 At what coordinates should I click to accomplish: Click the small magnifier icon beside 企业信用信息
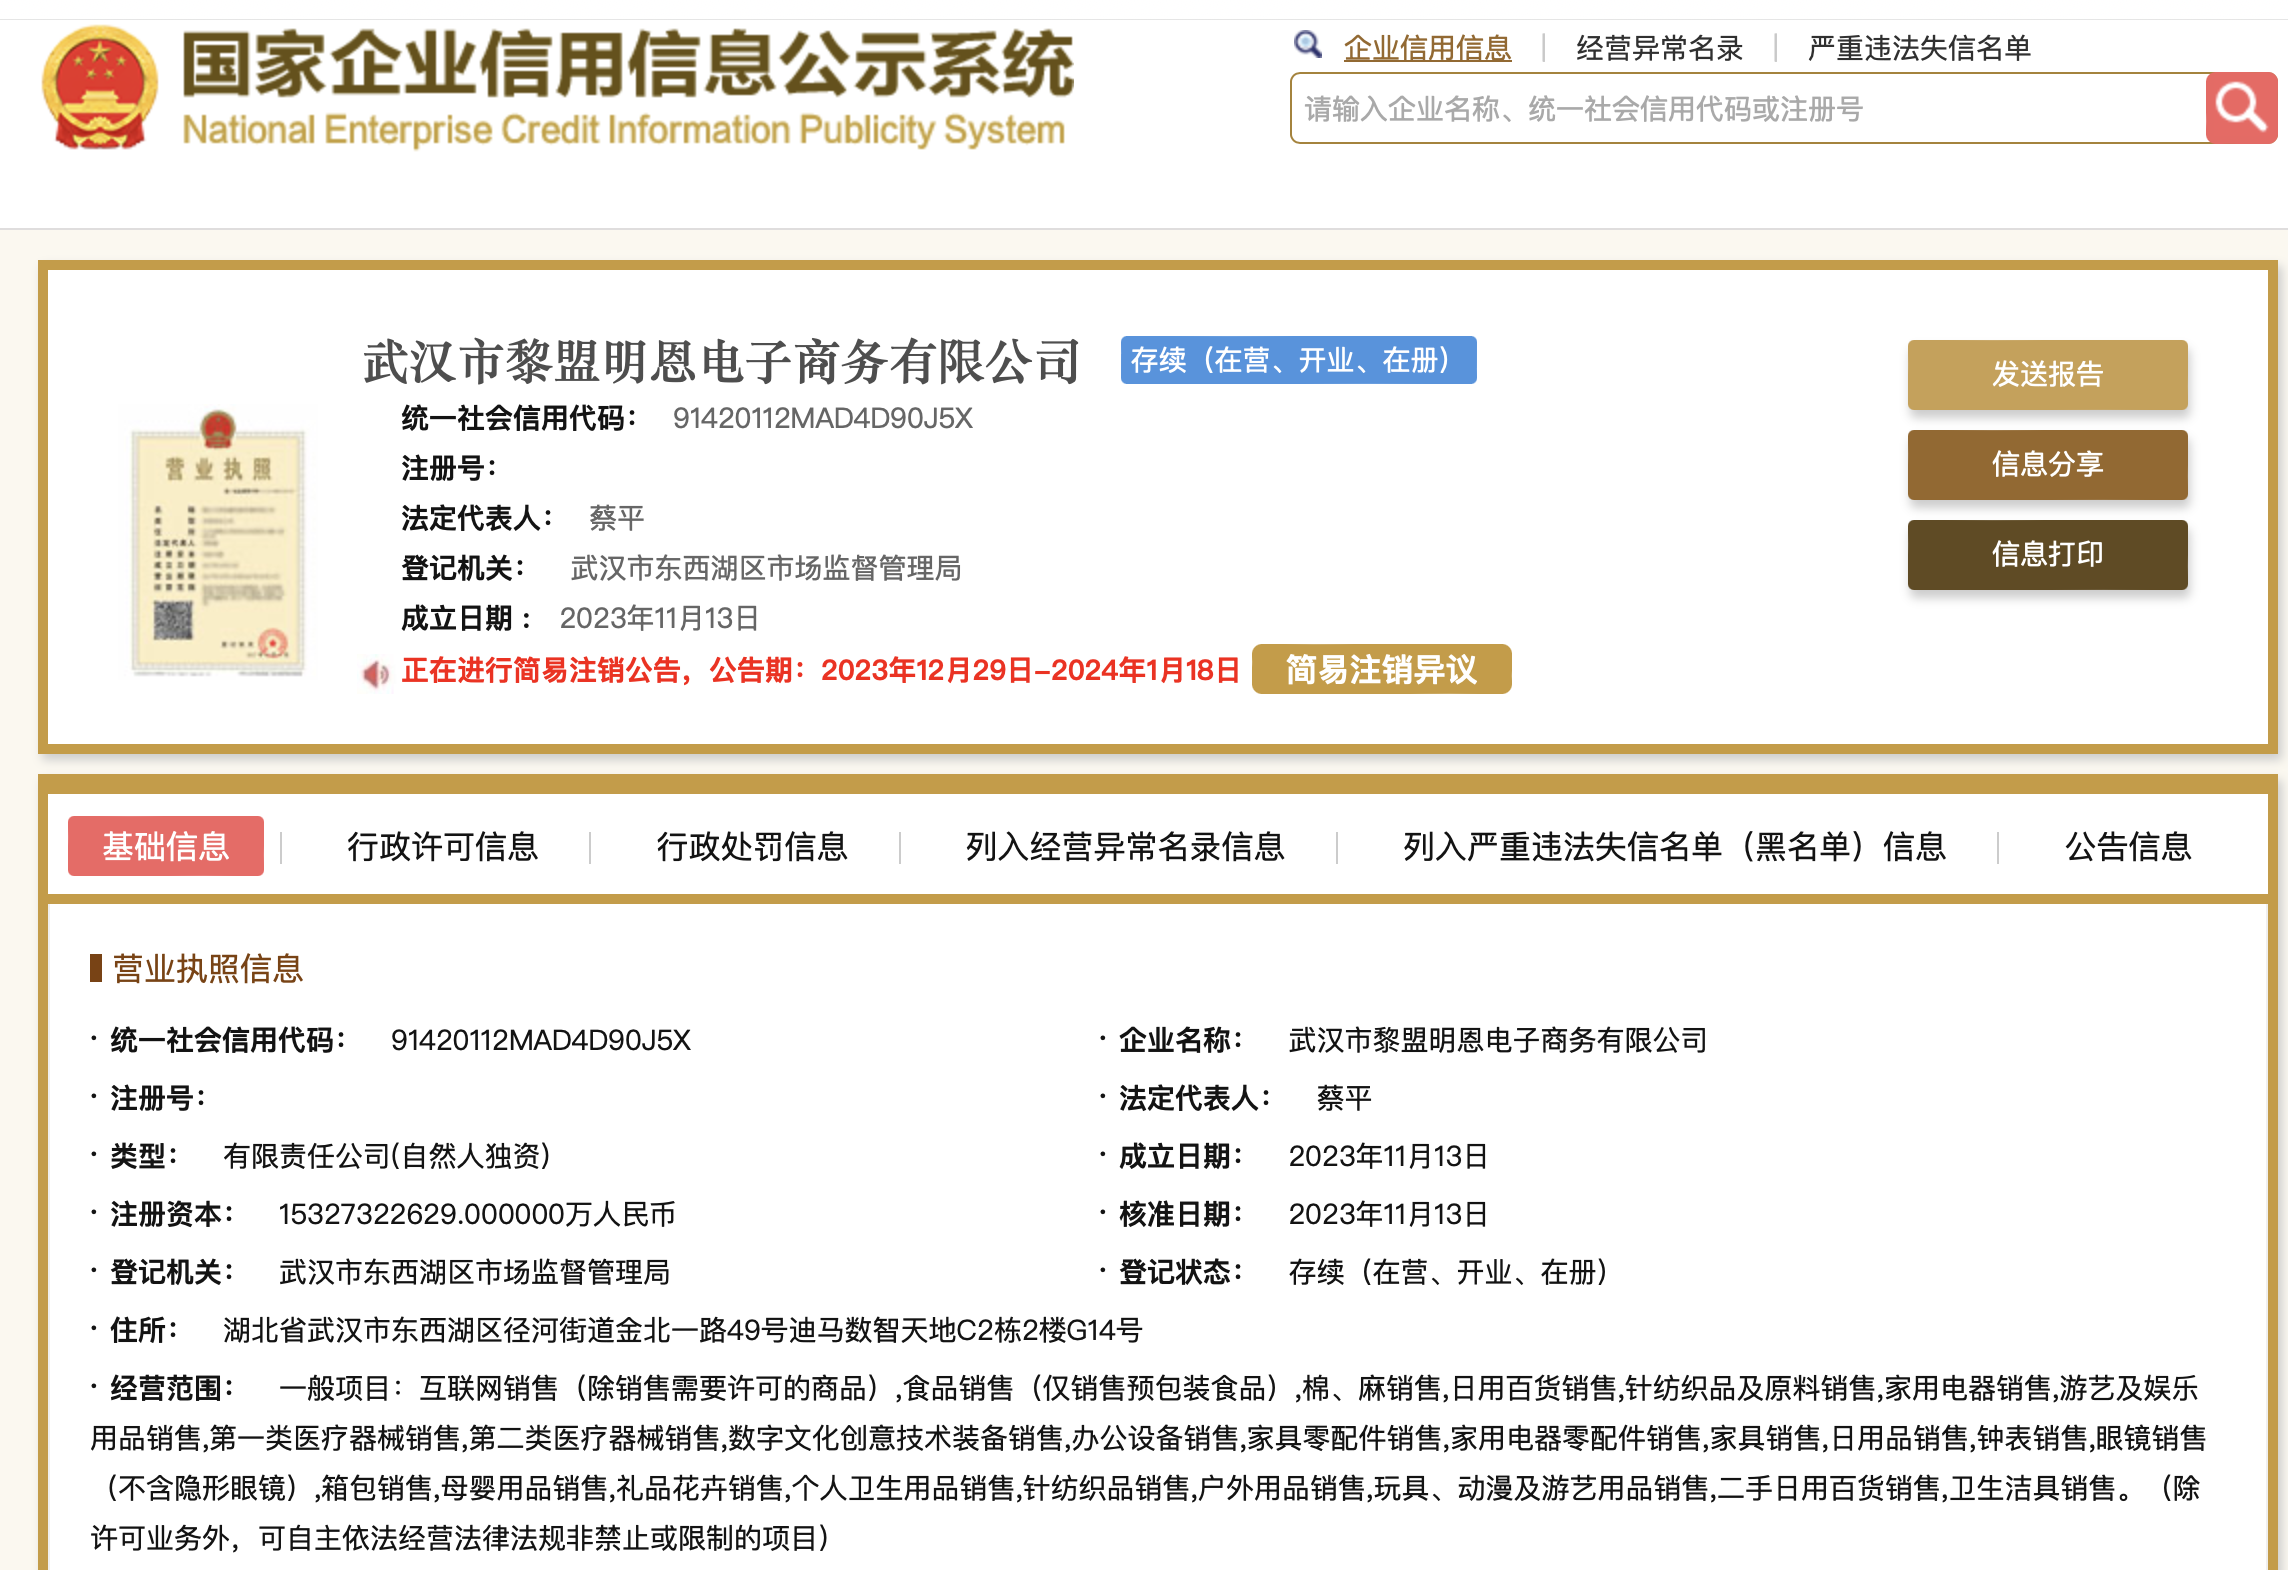click(1307, 45)
